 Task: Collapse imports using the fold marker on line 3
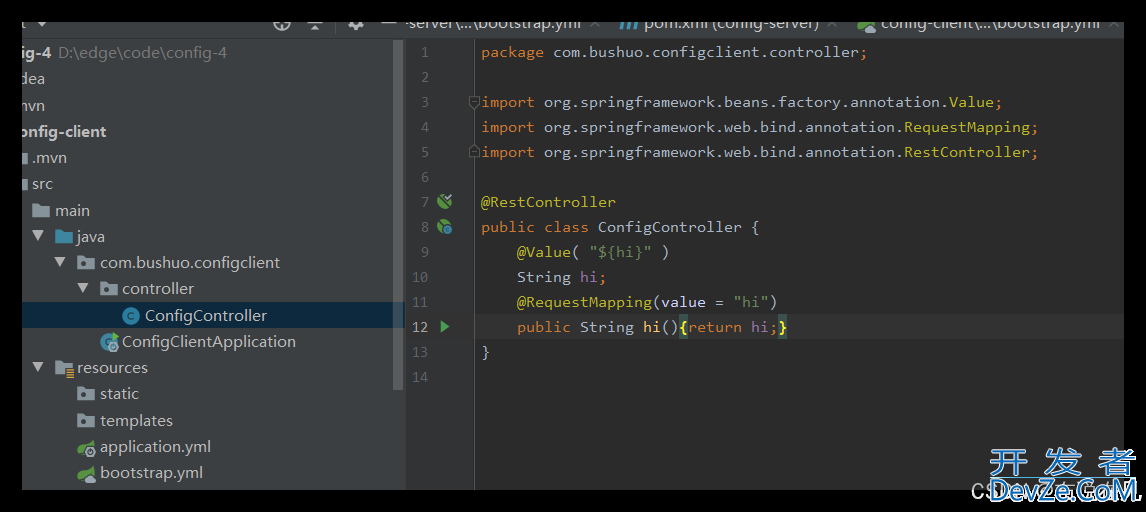(474, 102)
